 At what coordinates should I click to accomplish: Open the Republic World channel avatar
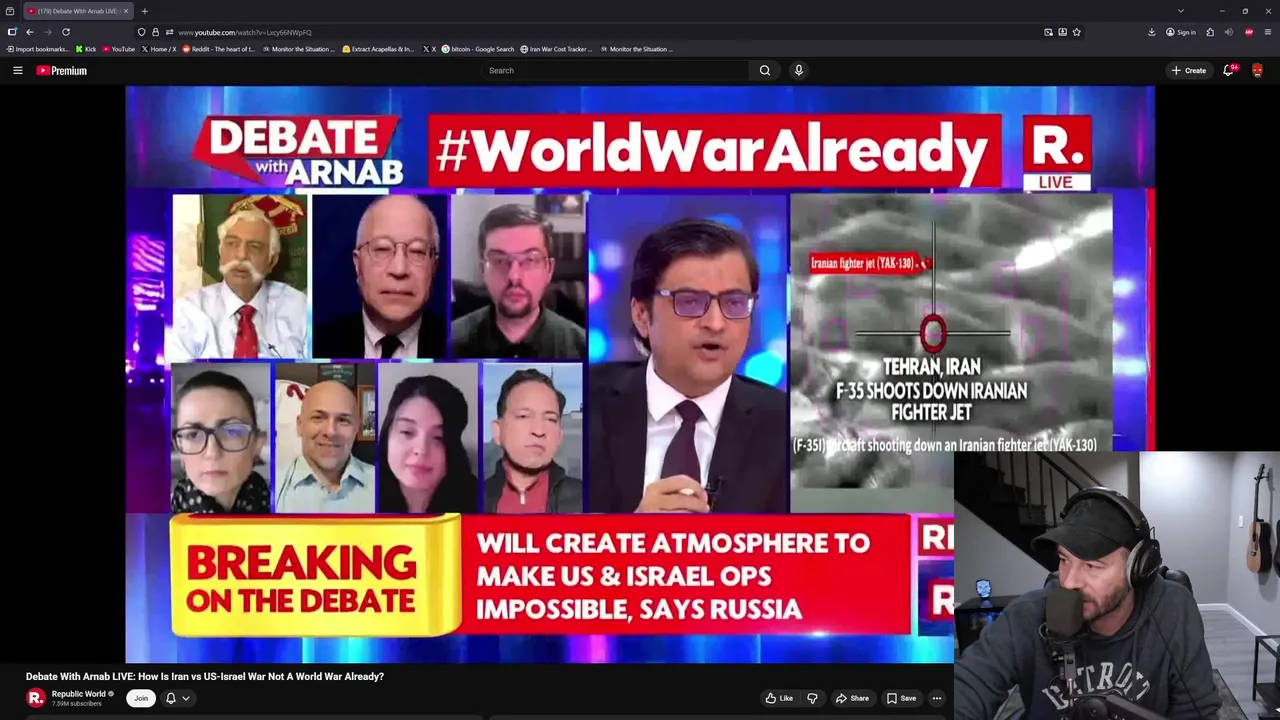[36, 698]
